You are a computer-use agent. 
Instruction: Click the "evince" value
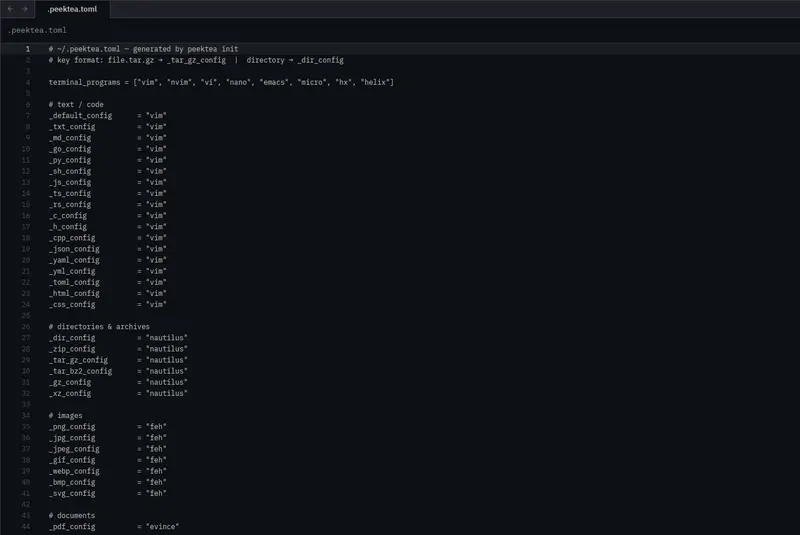pyautogui.click(x=162, y=527)
